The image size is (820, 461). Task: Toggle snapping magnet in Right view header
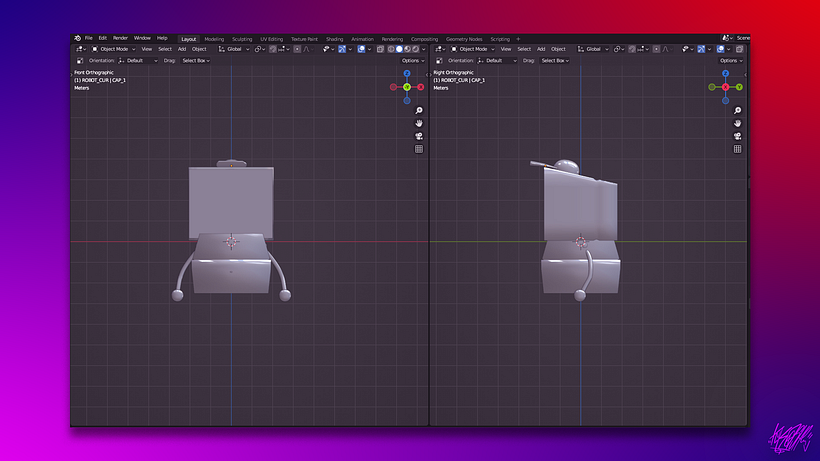tap(632, 49)
